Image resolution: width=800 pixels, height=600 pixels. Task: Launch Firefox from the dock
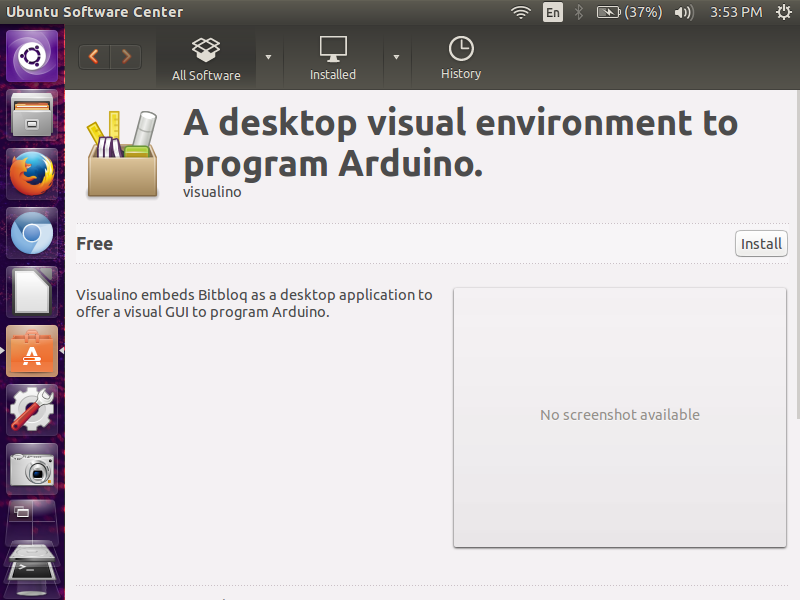pos(32,174)
